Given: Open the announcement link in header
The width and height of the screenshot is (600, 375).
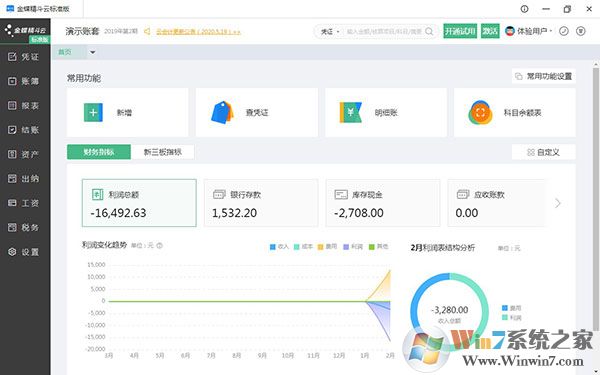Looking at the screenshot, I should click(x=198, y=31).
